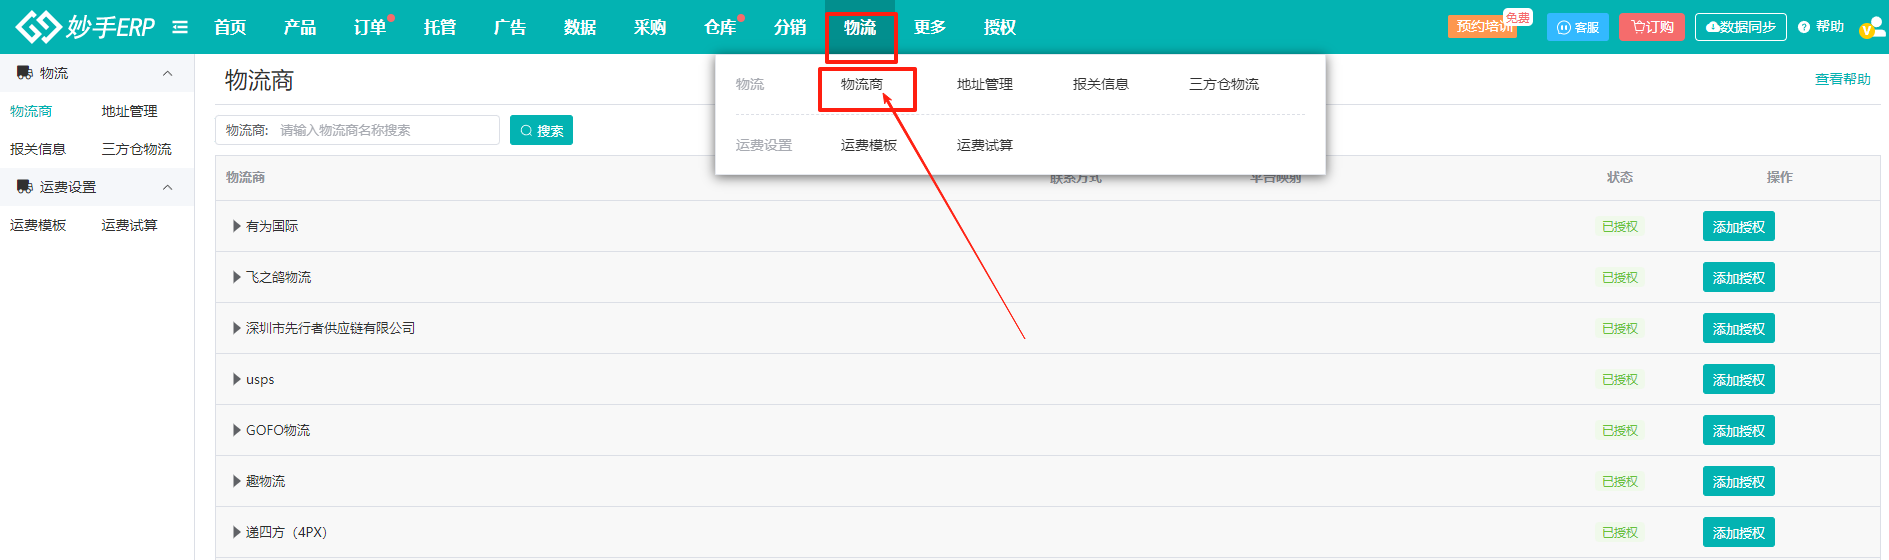Open the 查看帮助 link
Screen dimensions: 1889x560
(x=1843, y=79)
